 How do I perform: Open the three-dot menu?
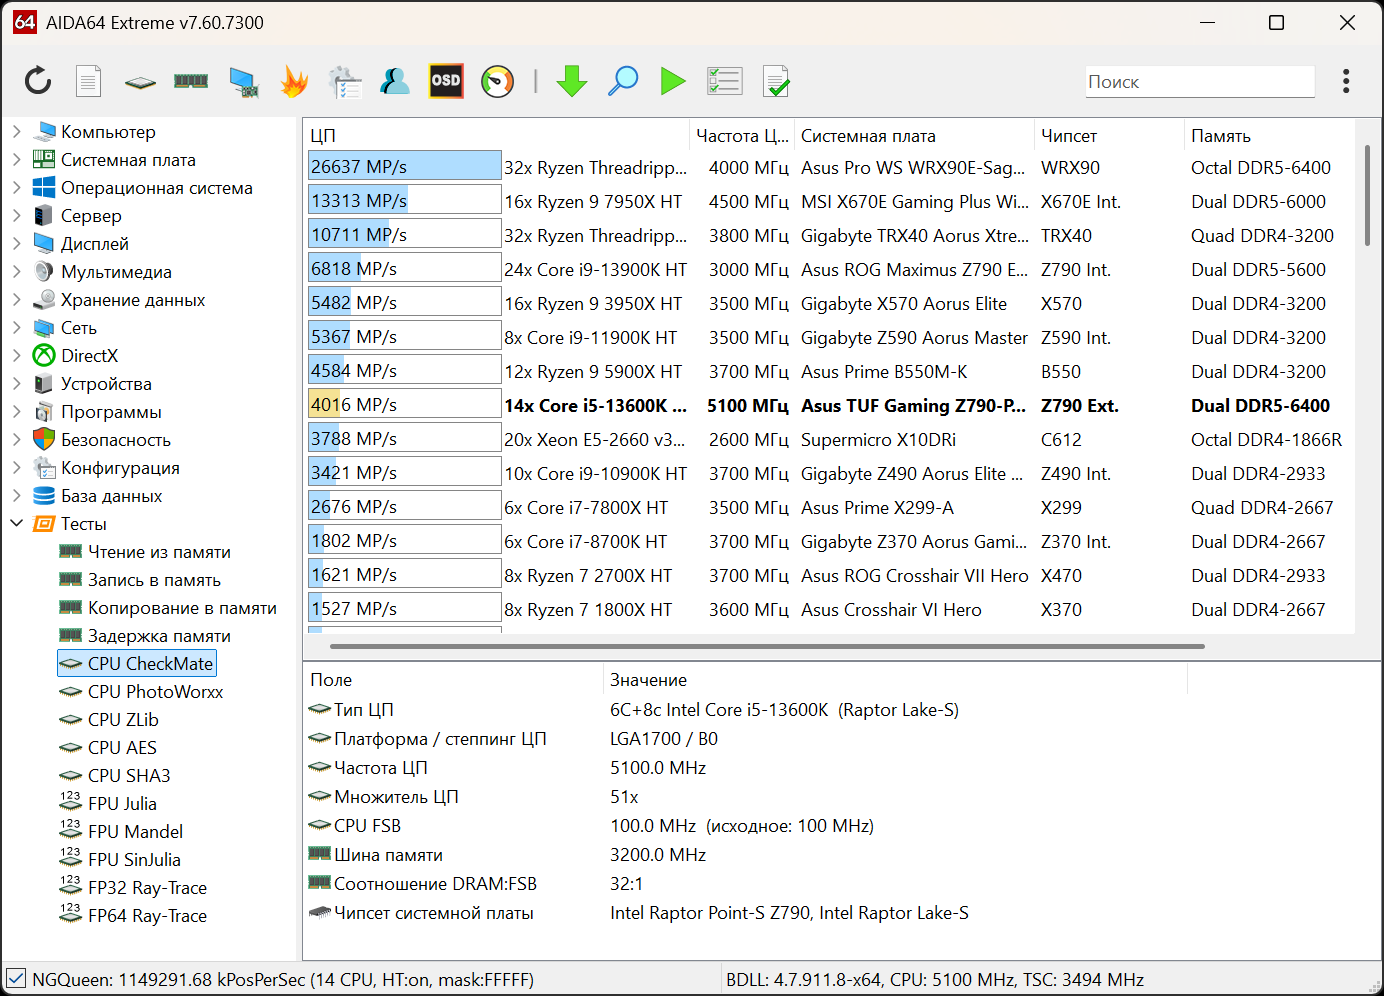click(x=1346, y=81)
